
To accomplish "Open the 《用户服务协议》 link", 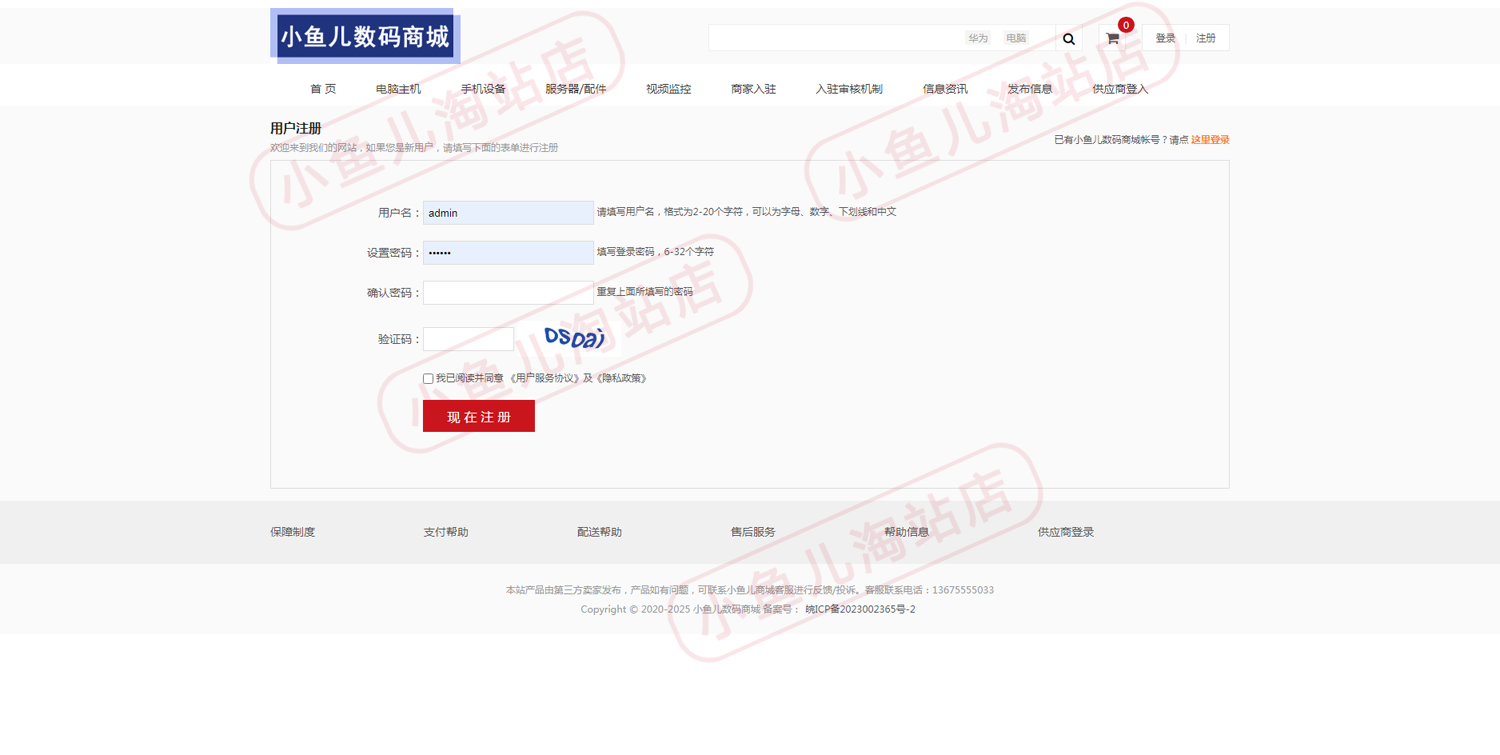I will coord(545,379).
